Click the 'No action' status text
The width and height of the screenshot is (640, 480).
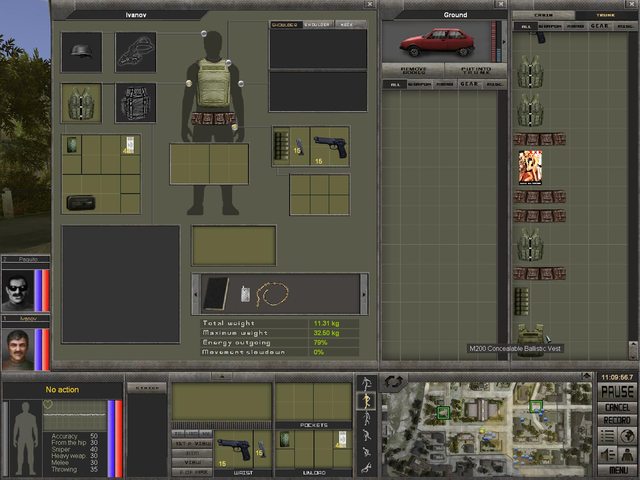pos(62,390)
